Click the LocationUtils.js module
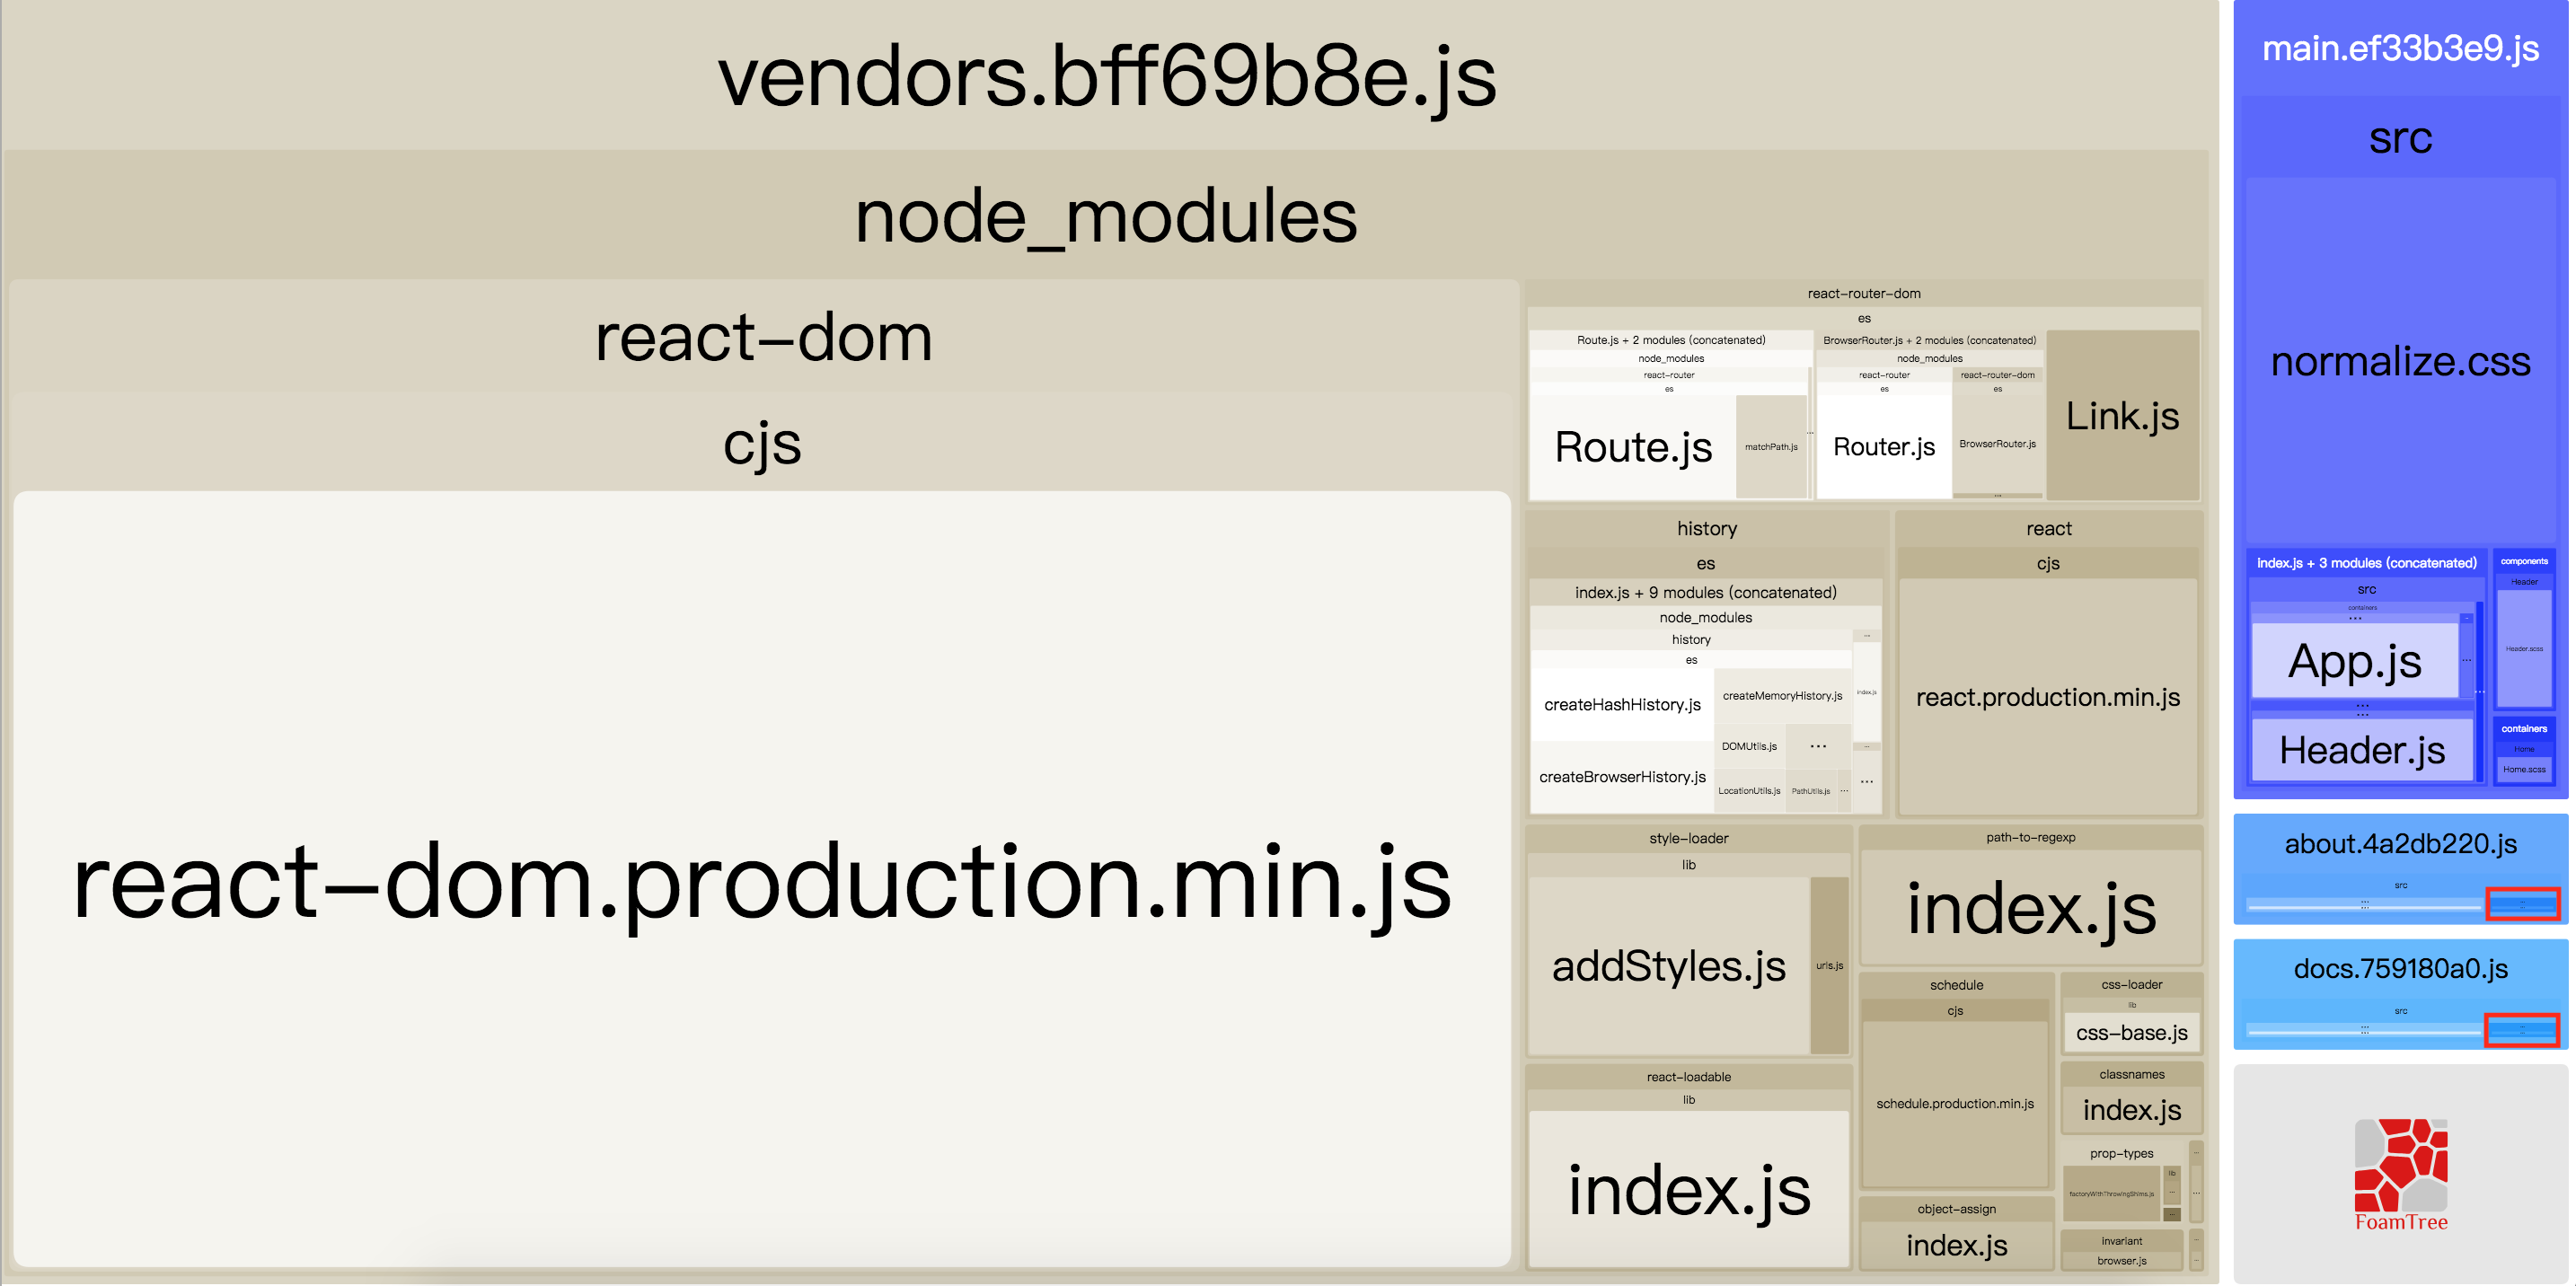Viewport: 2576px width, 1286px height. point(1749,790)
